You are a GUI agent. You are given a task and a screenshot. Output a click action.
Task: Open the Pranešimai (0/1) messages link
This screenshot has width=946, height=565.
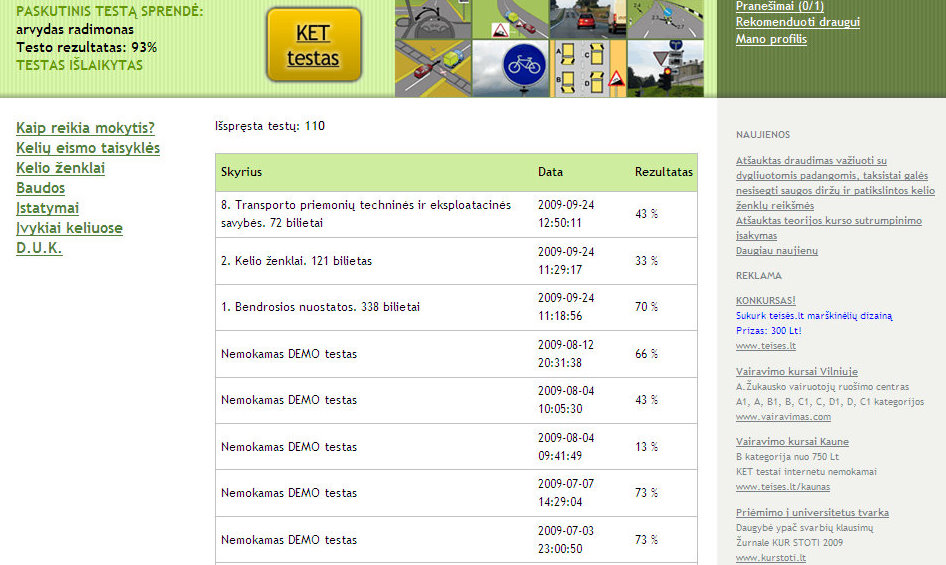(x=779, y=5)
